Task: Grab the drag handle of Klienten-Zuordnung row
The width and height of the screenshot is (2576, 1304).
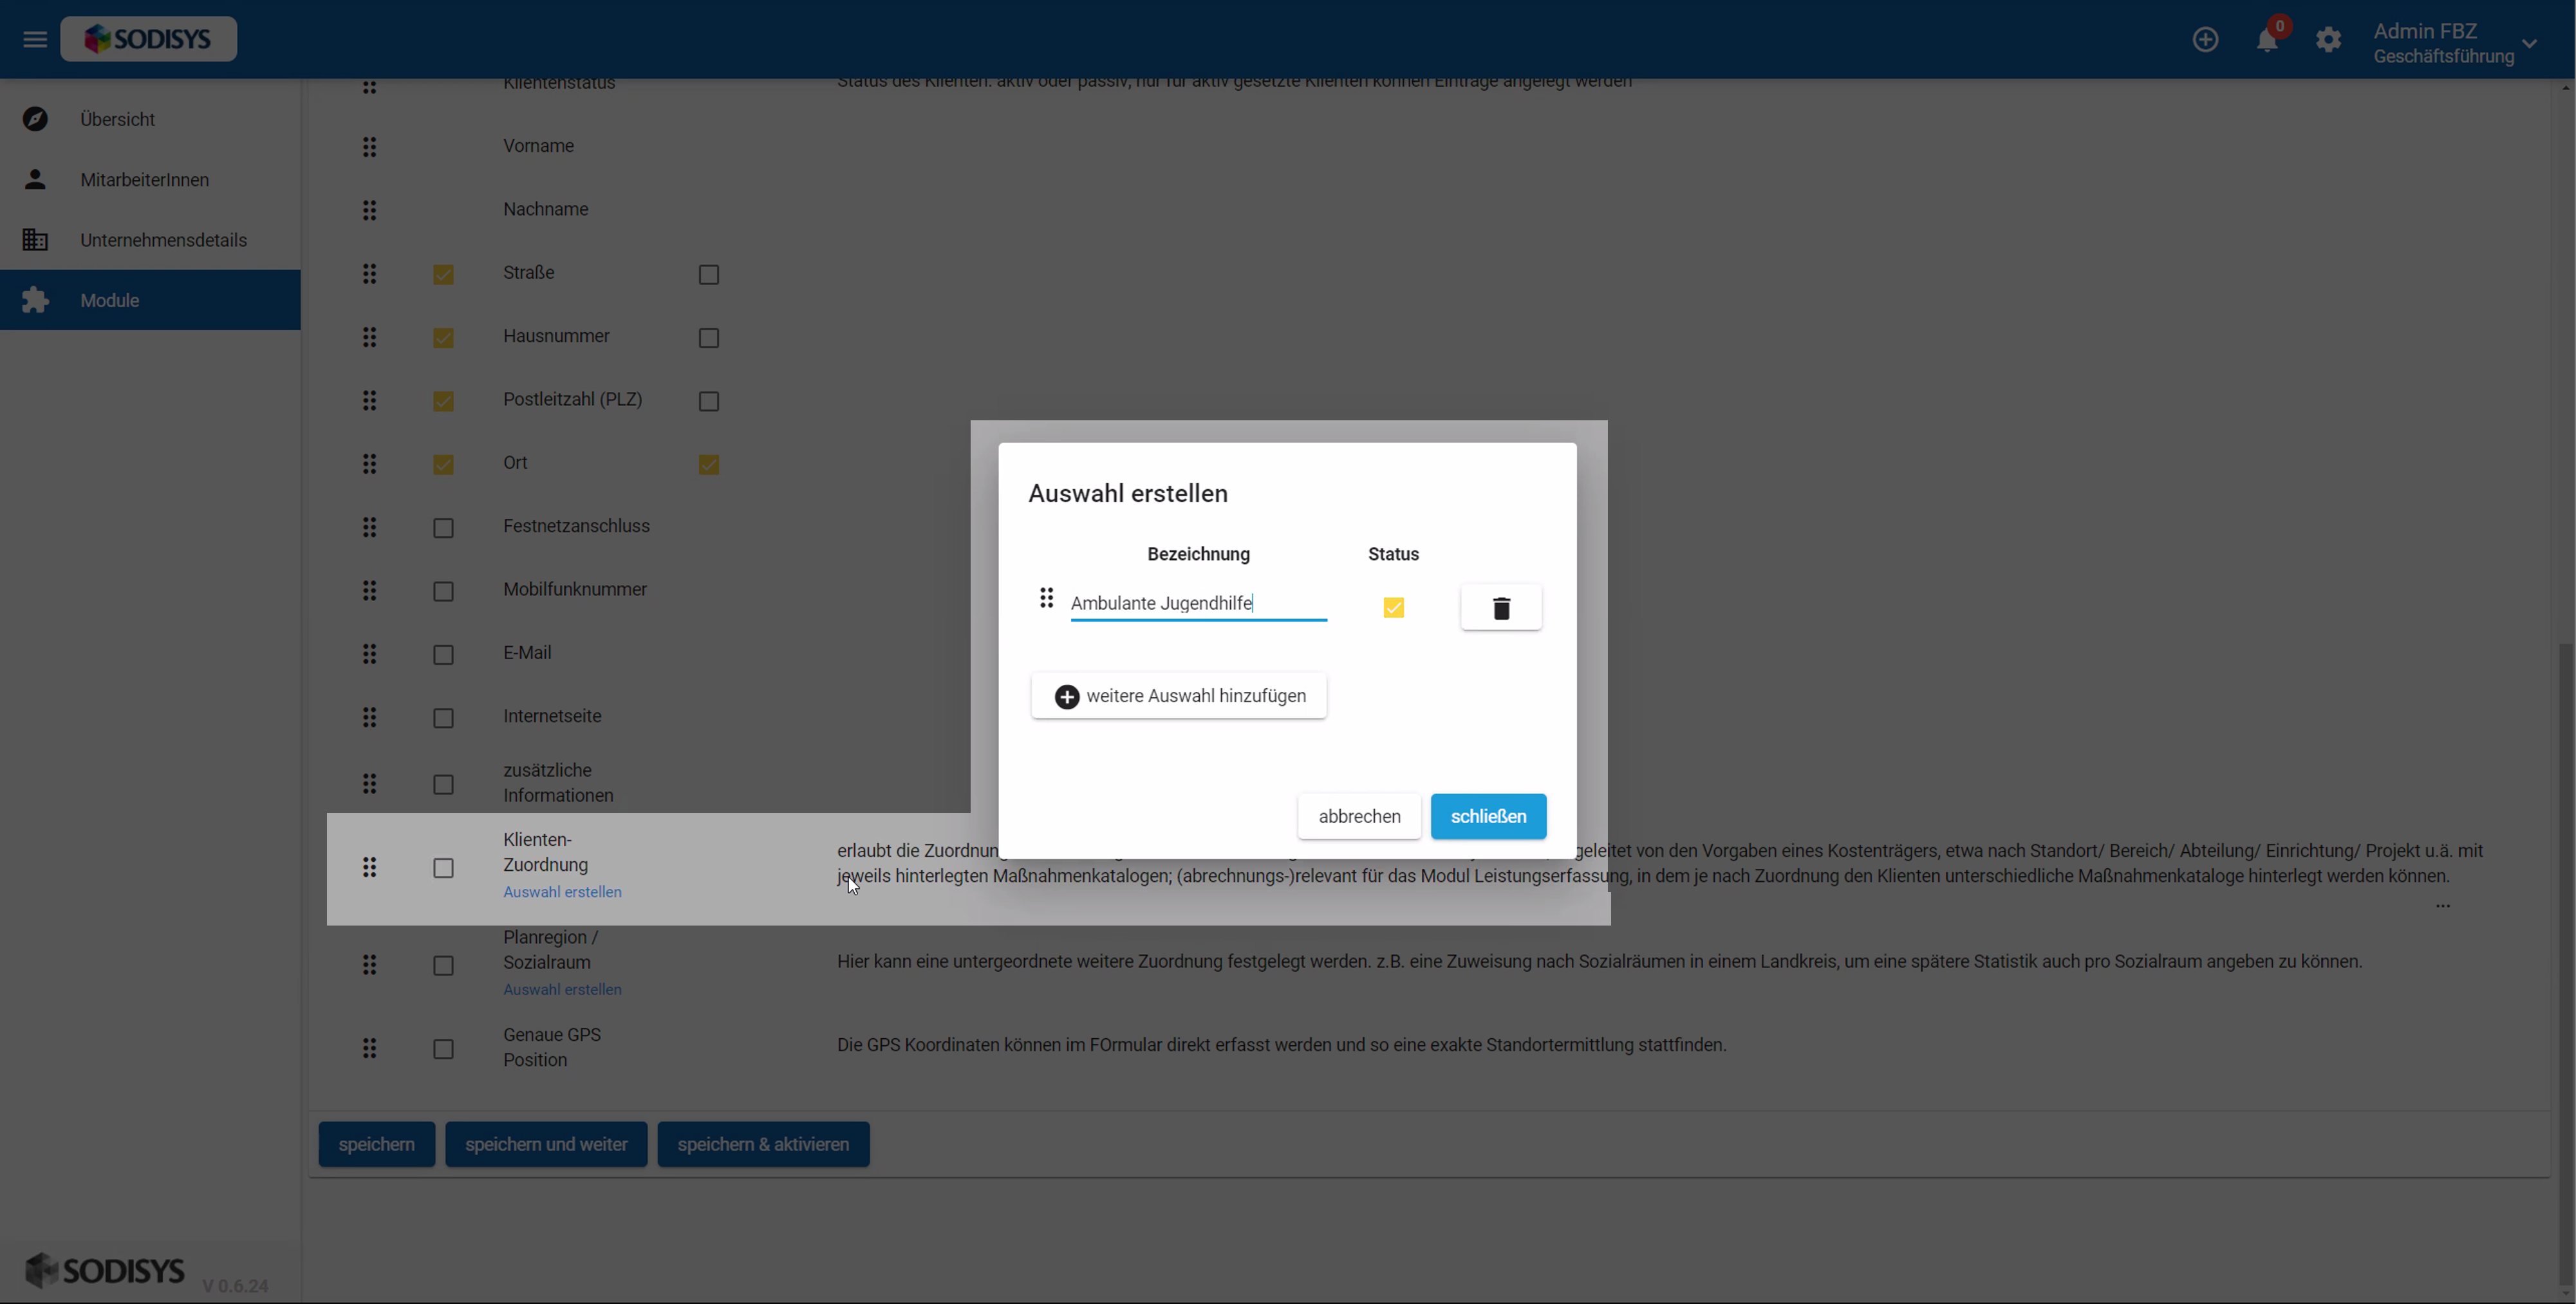Action: coord(369,867)
